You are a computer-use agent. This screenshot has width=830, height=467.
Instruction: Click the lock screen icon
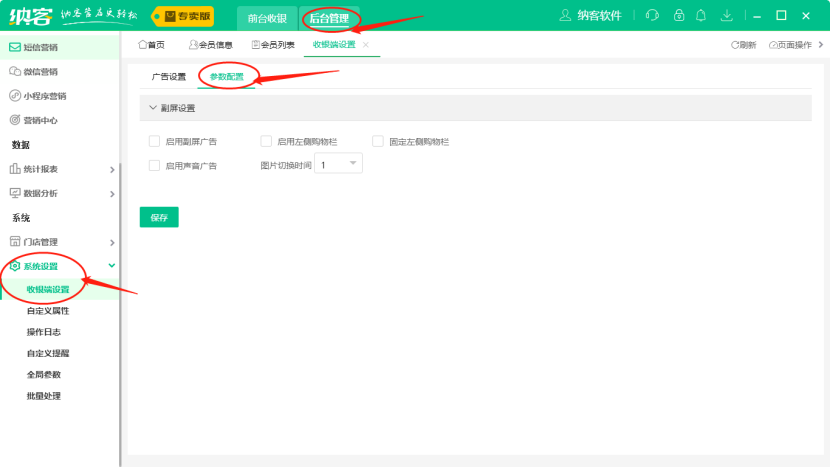(679, 15)
